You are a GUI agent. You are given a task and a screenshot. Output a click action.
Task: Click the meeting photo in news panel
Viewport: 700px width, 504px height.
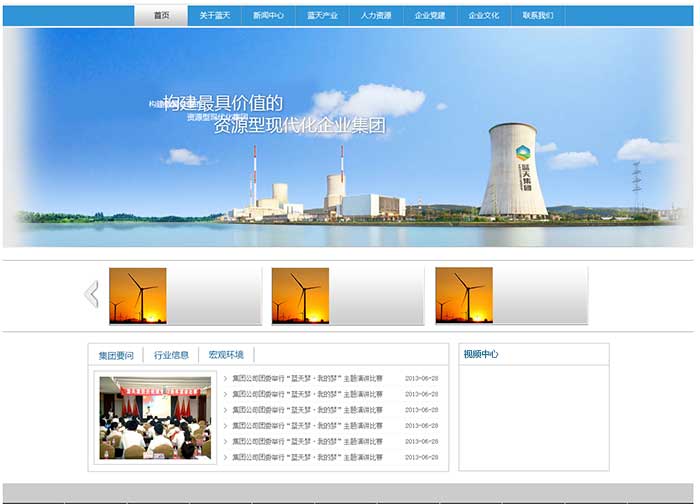[154, 417]
